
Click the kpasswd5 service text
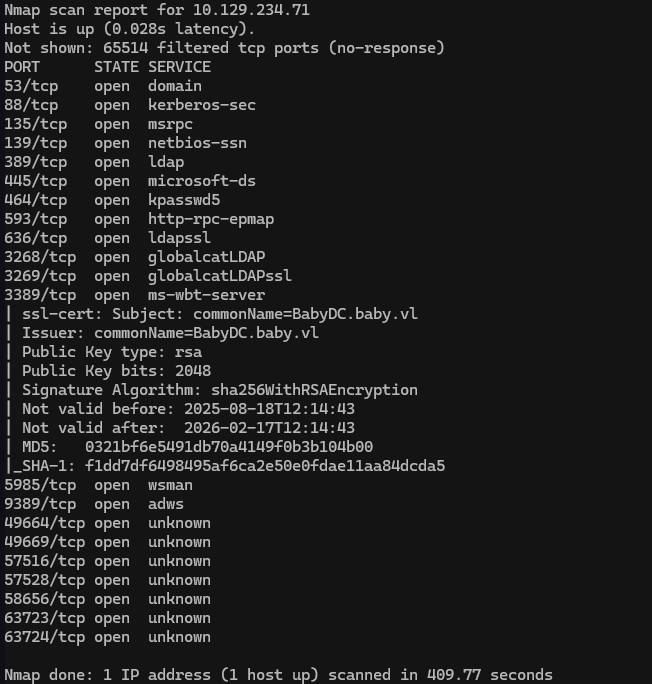pyautogui.click(x=184, y=200)
